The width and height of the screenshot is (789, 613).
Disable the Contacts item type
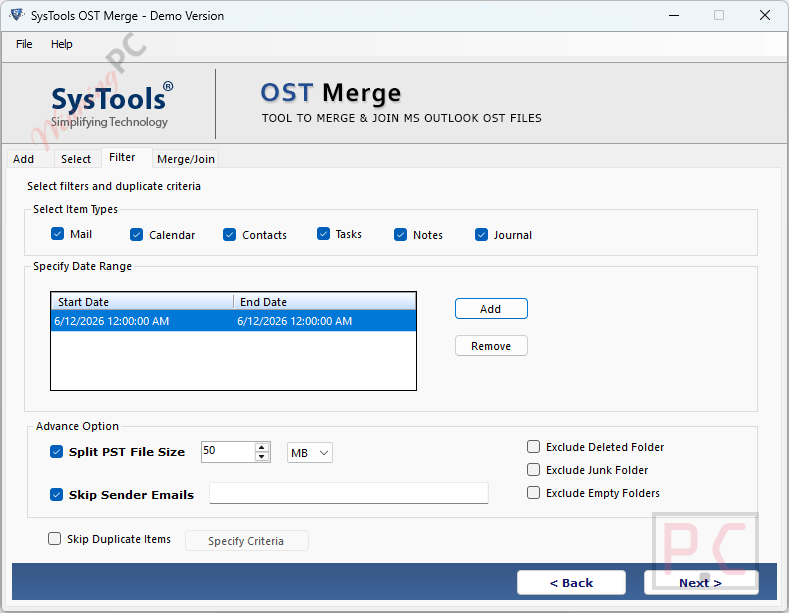pos(229,235)
